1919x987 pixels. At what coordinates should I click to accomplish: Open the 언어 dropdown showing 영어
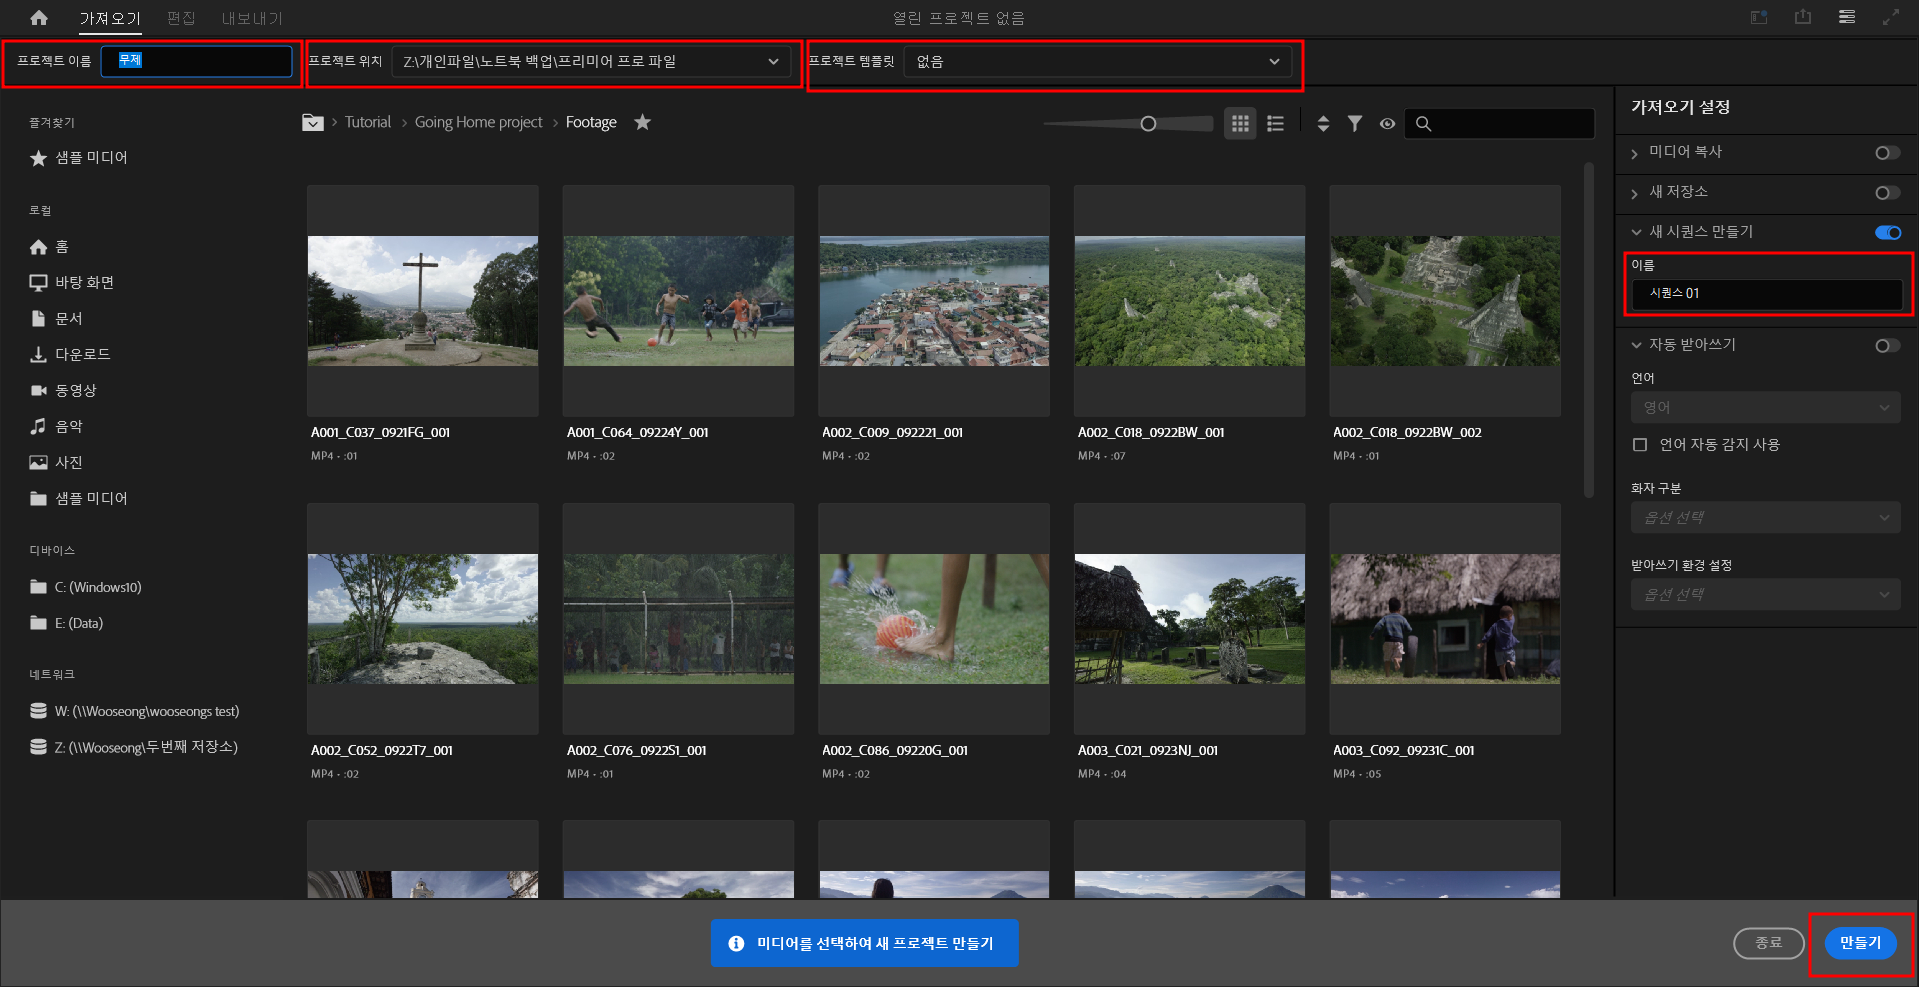[1765, 407]
